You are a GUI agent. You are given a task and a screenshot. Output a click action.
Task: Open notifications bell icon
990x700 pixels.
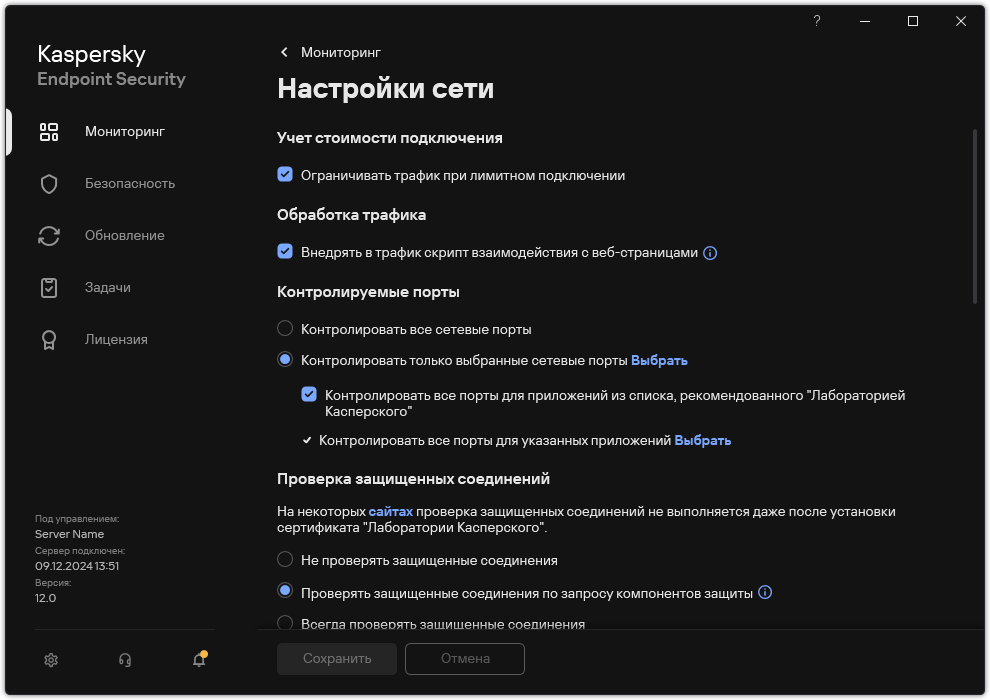click(200, 659)
